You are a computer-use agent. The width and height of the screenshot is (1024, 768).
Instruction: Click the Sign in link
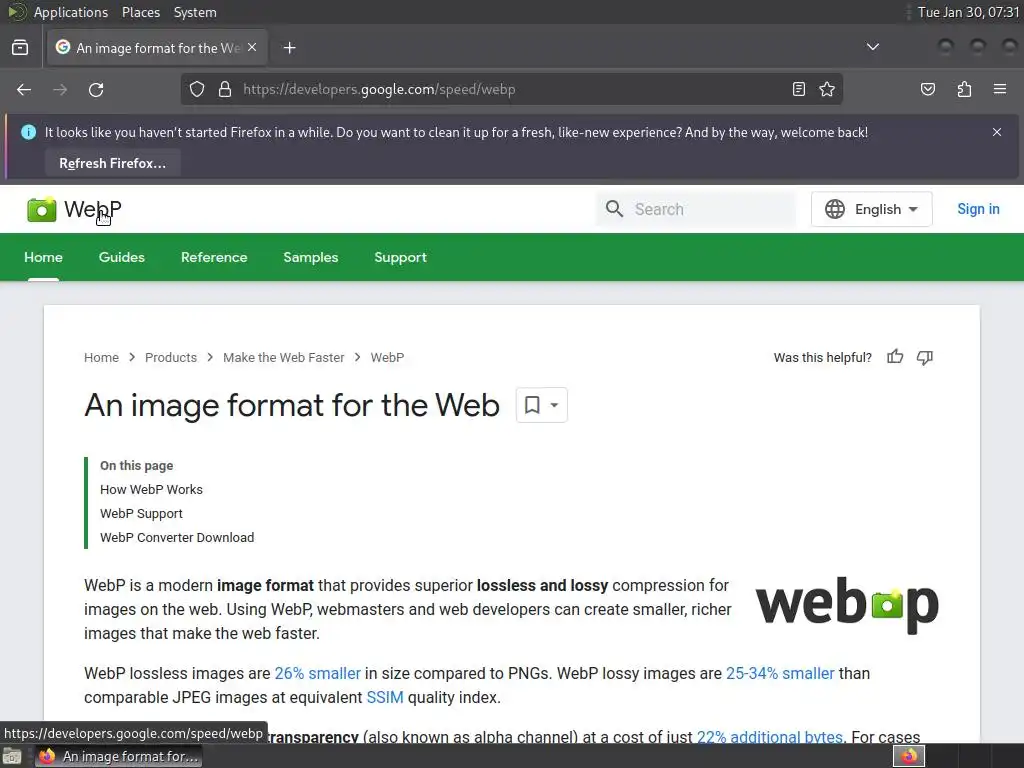point(978,209)
